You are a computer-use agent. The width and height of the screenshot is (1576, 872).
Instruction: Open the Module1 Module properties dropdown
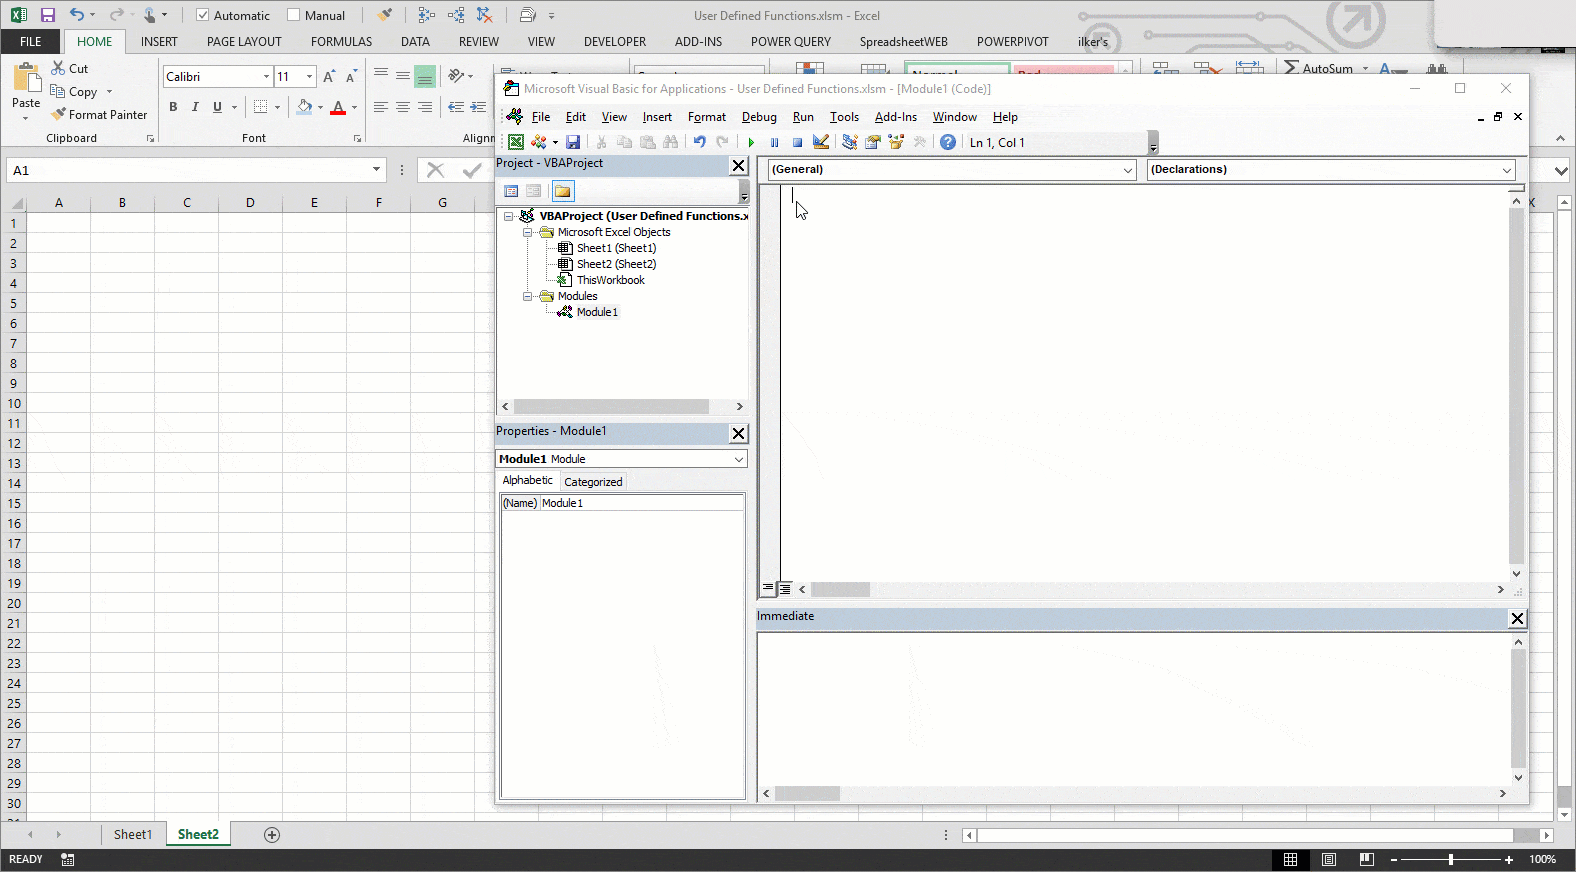click(x=739, y=459)
